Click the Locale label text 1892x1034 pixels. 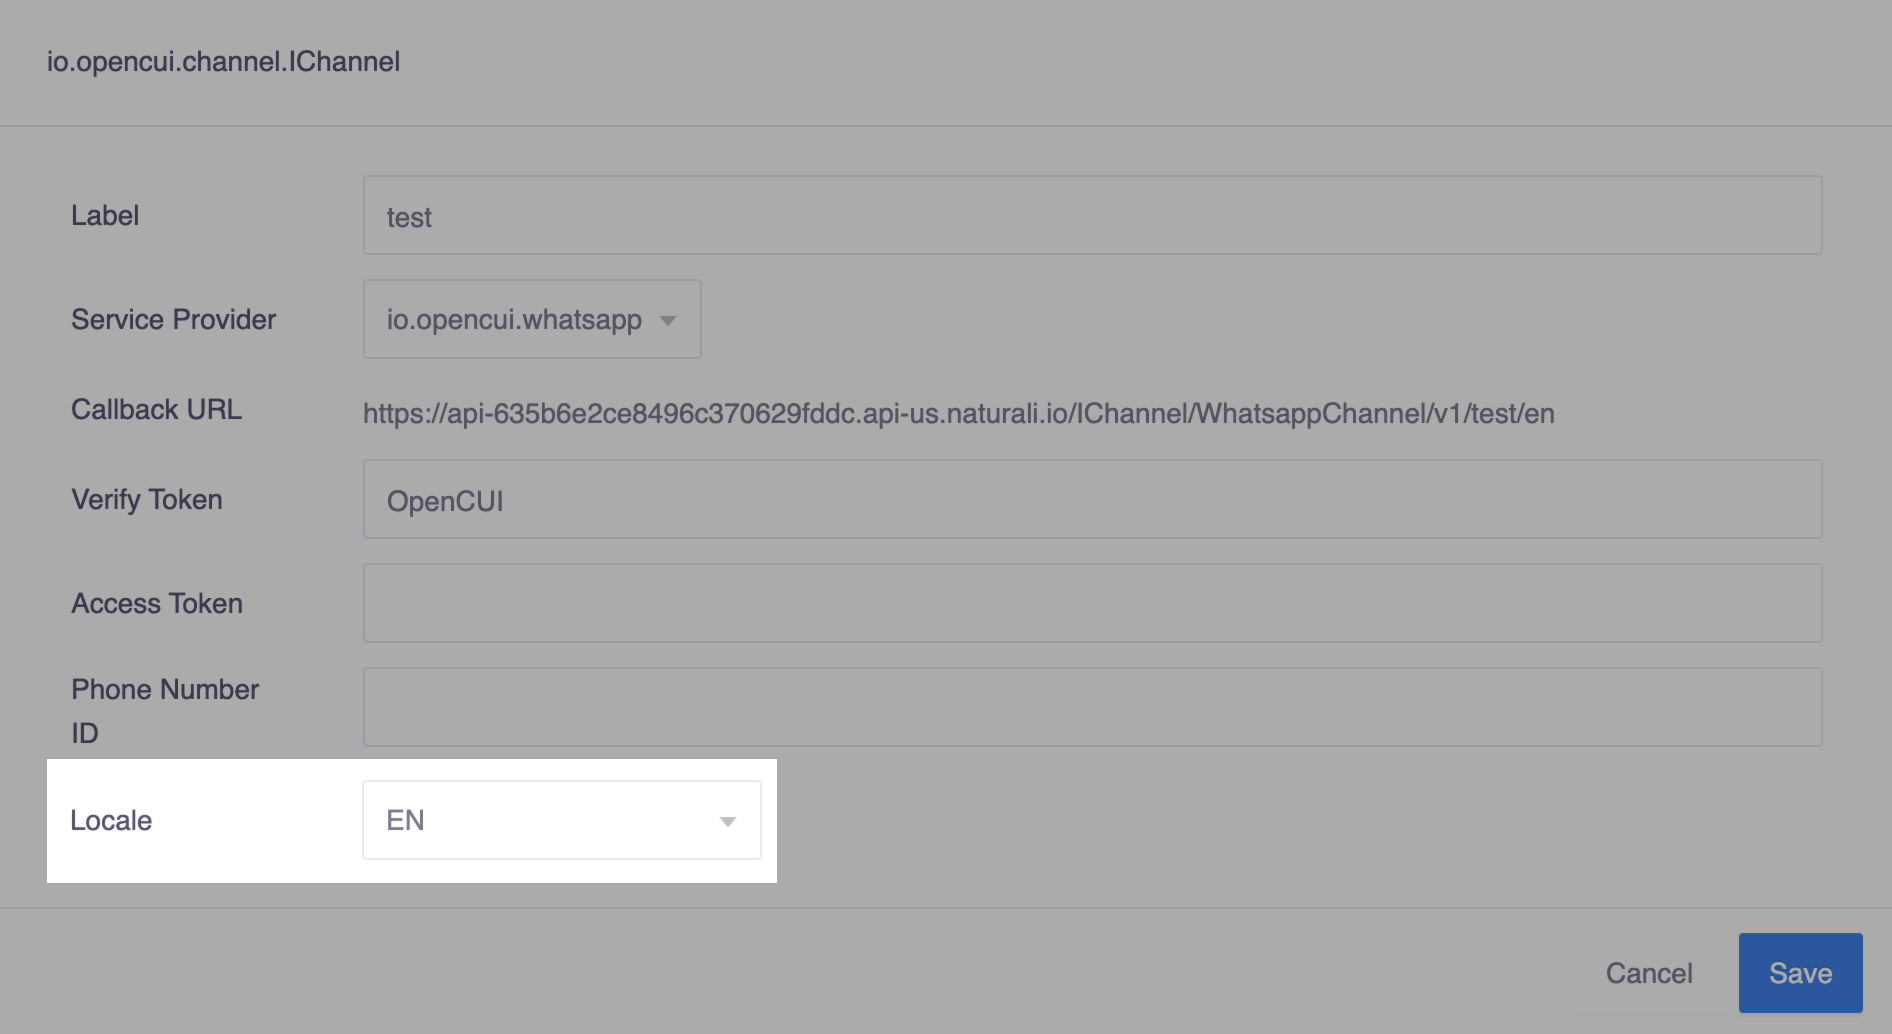(x=110, y=820)
